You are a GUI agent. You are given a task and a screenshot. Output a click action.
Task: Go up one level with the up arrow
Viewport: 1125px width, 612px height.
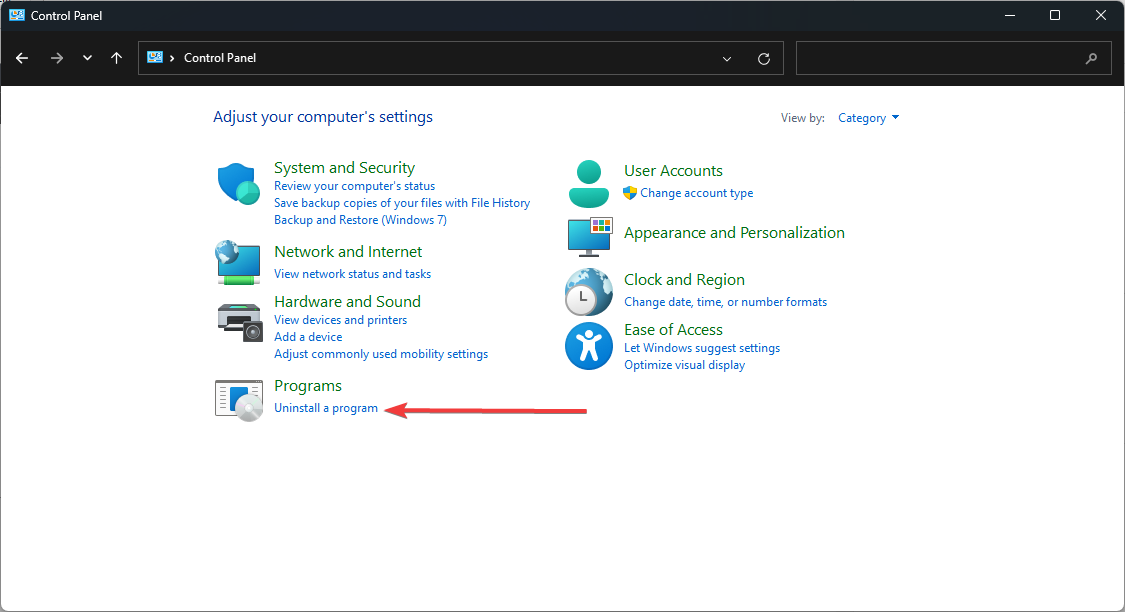116,58
